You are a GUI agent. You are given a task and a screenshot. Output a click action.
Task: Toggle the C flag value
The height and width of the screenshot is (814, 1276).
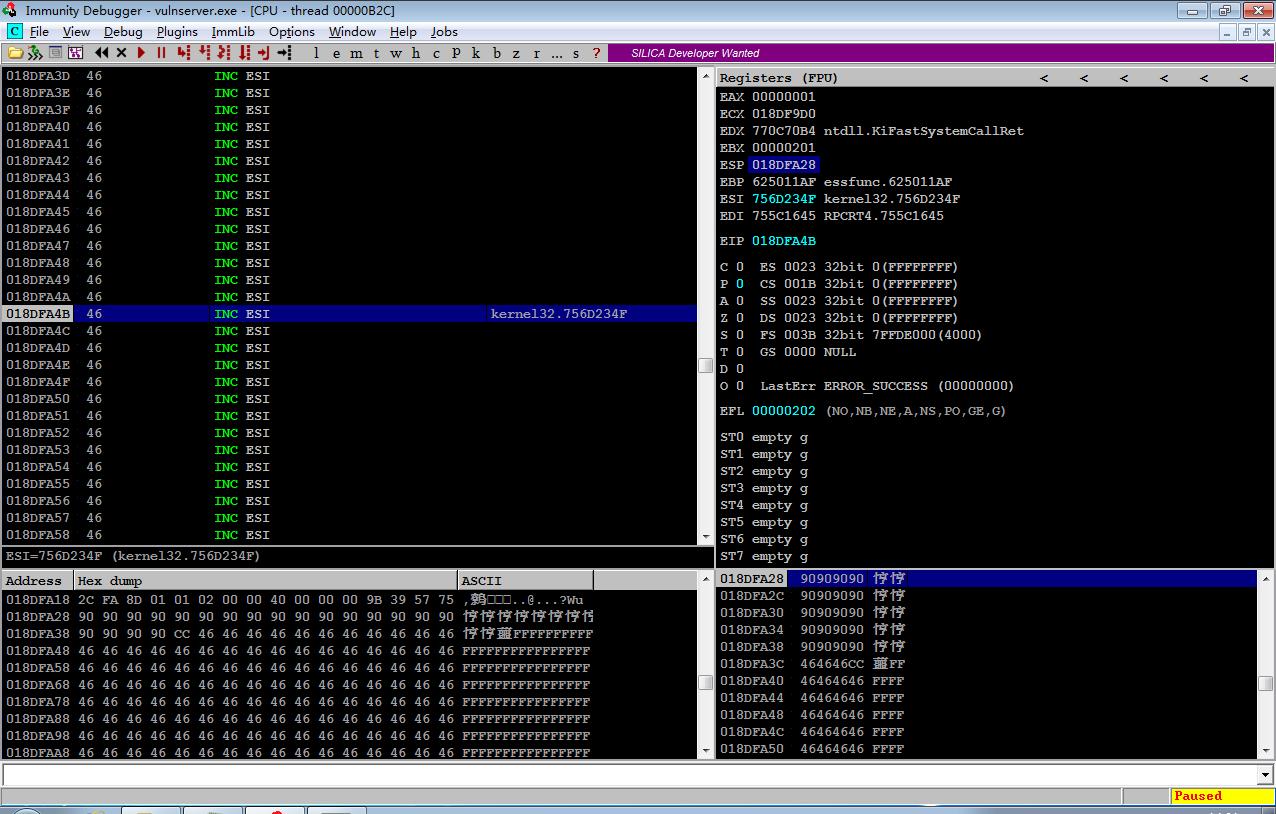click(740, 267)
